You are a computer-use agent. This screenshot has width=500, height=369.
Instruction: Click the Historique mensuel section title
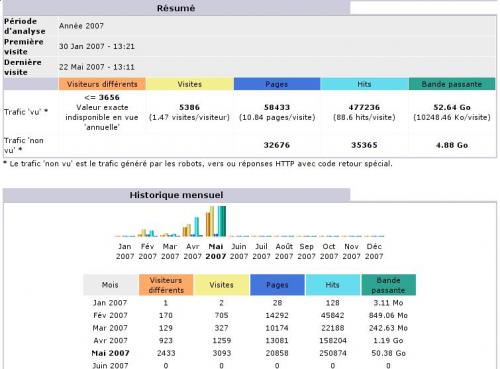(x=176, y=195)
